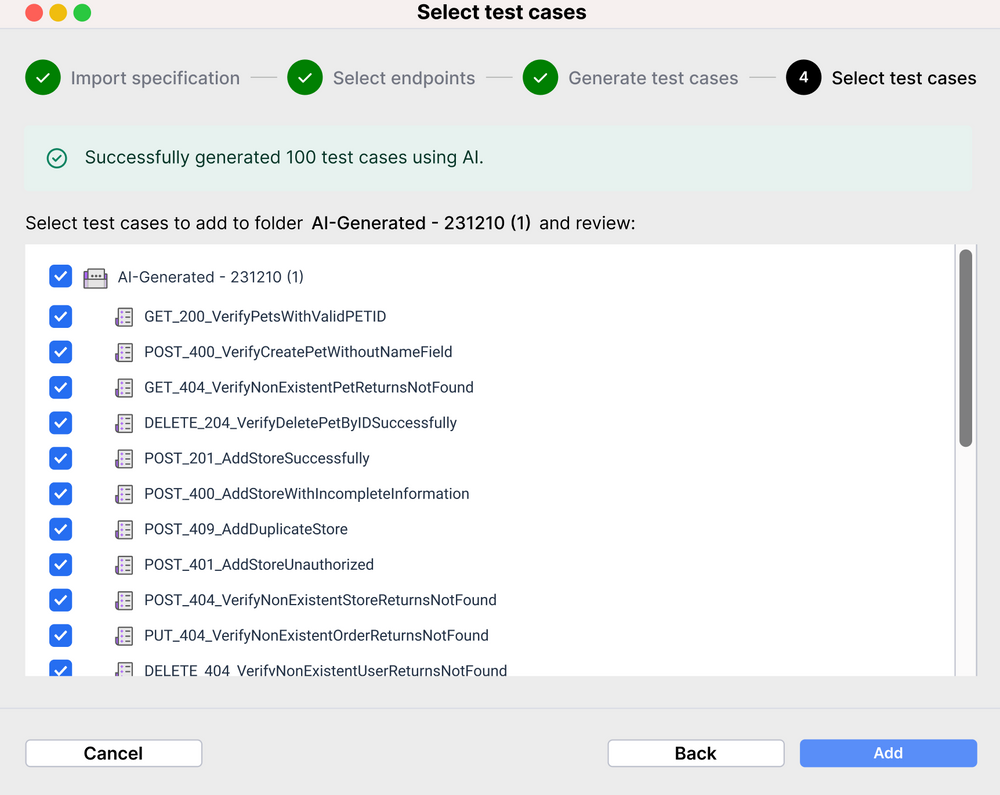Click the test case icon beside GET_200_VerifyPetsWithValidPETID

click(124, 316)
